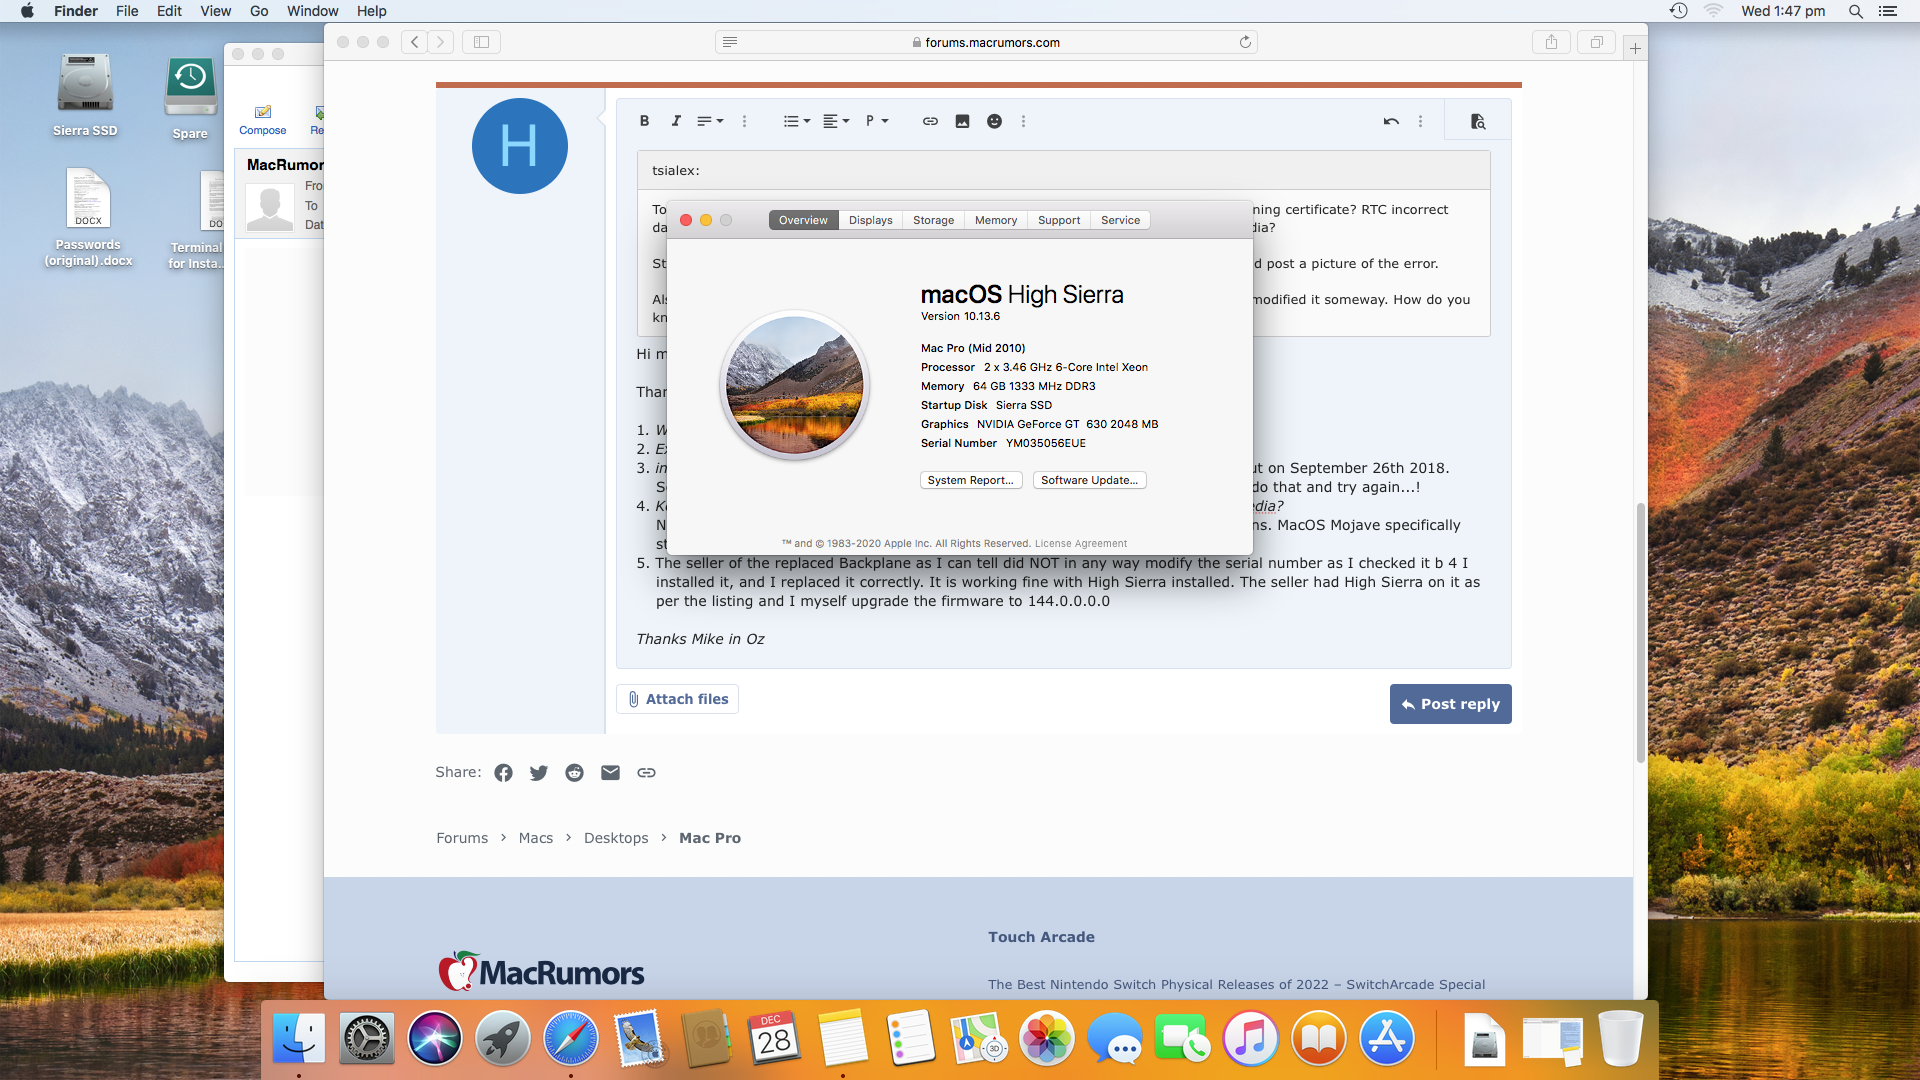Click the Post reply button
1920x1080 pixels.
[1450, 704]
